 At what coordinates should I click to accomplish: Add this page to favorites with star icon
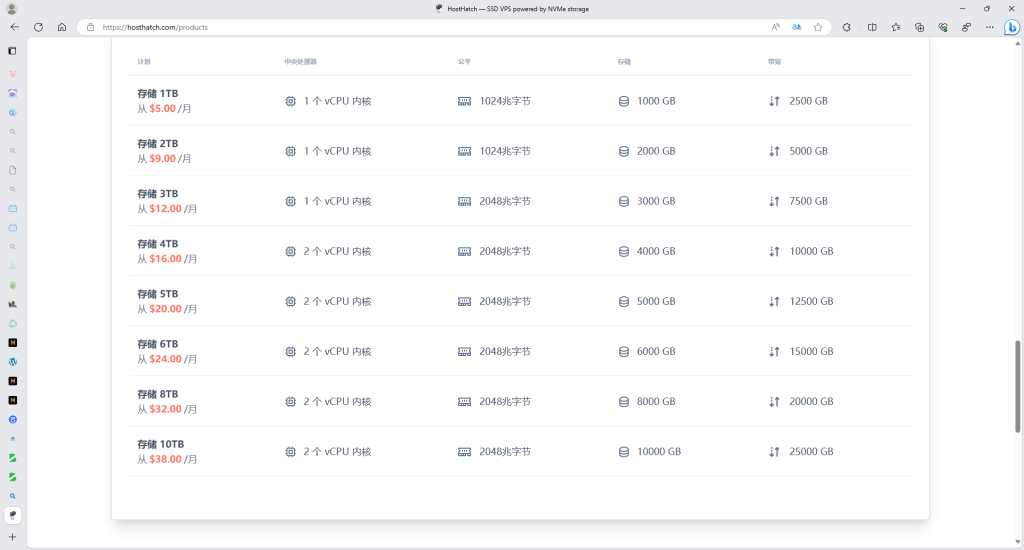[x=818, y=27]
